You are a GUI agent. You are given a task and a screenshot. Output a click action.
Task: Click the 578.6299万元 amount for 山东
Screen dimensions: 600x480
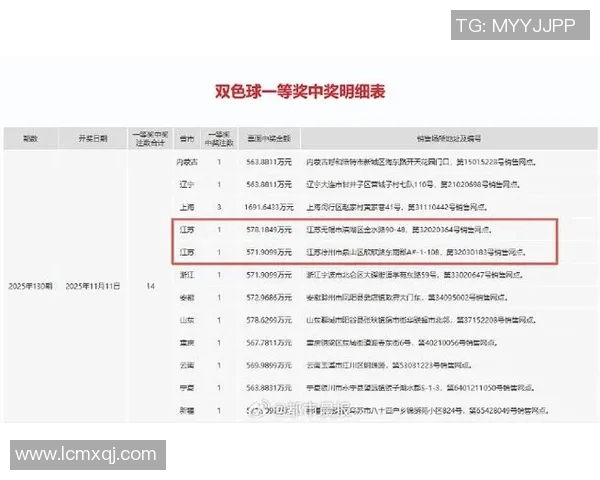269,320
